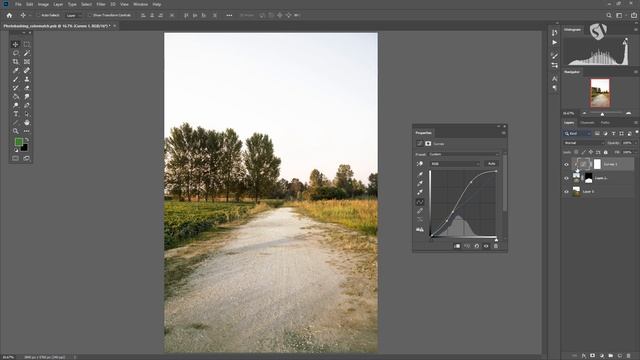This screenshot has width=640, height=360.
Task: Open the RGB channel dropdown in Curves
Action: click(x=455, y=164)
